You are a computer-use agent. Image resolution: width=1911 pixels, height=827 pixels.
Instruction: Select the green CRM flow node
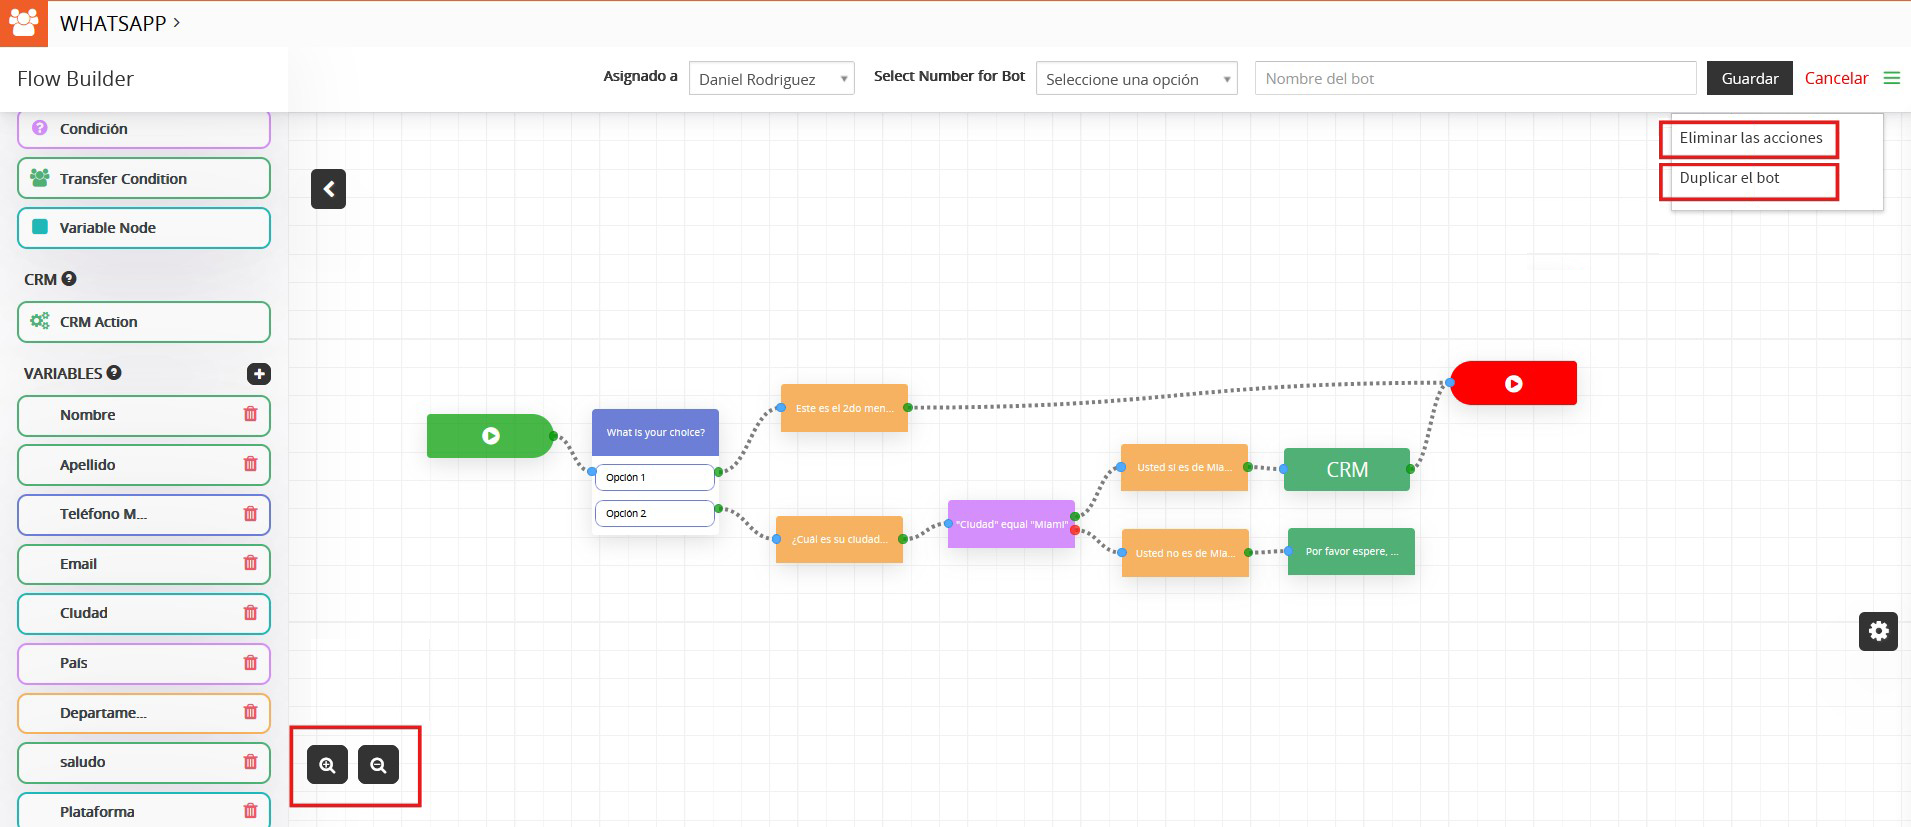[1346, 470]
